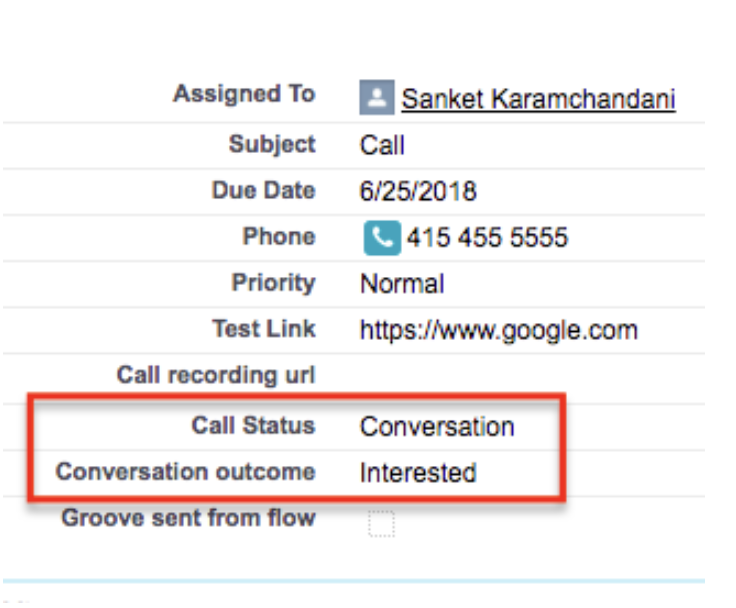The width and height of the screenshot is (736, 608).
Task: Click the Call Status field label
Action: click(x=253, y=426)
